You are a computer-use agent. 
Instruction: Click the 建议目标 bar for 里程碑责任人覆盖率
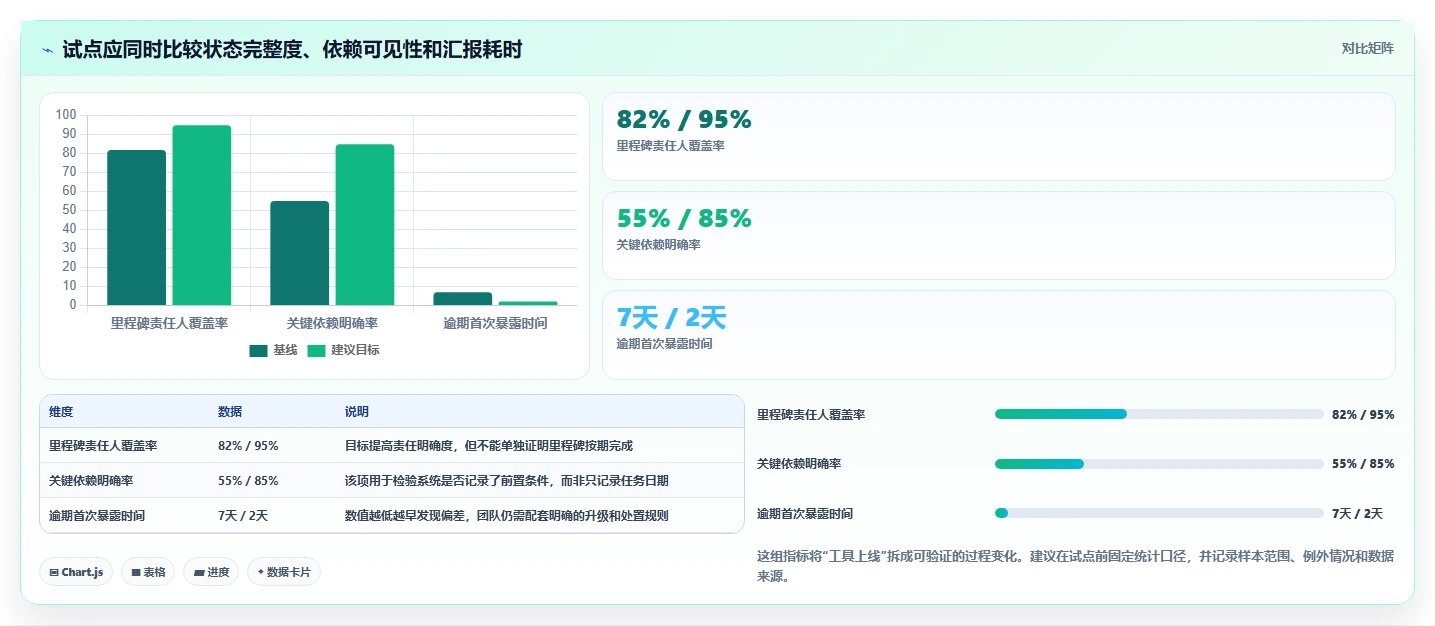(201, 215)
